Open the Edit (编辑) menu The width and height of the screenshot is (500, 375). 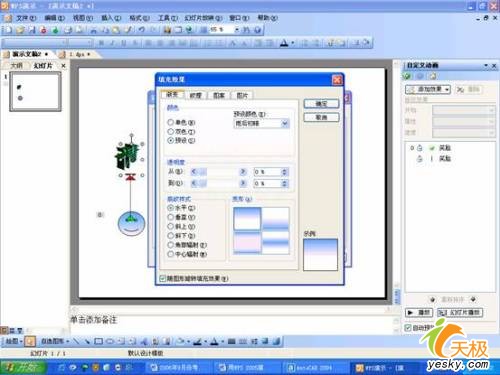54,18
